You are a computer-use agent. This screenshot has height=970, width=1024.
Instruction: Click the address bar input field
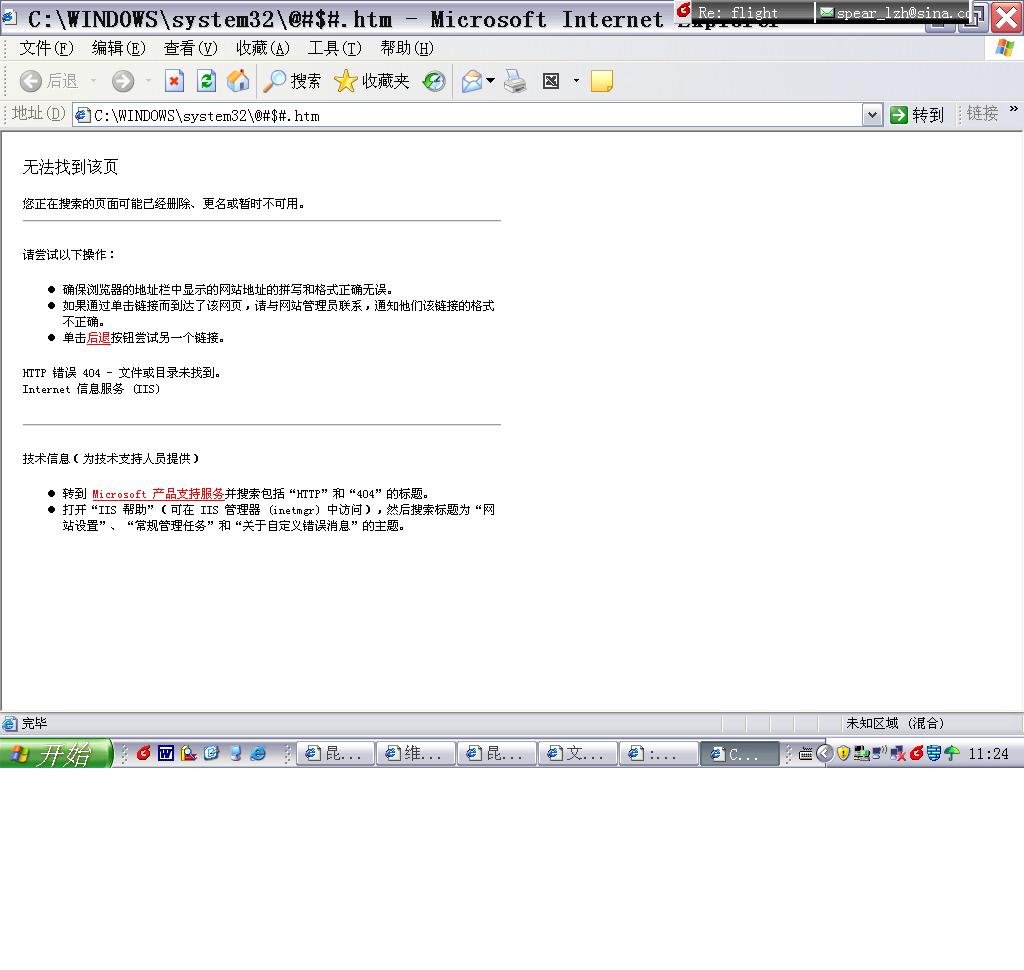coord(468,116)
